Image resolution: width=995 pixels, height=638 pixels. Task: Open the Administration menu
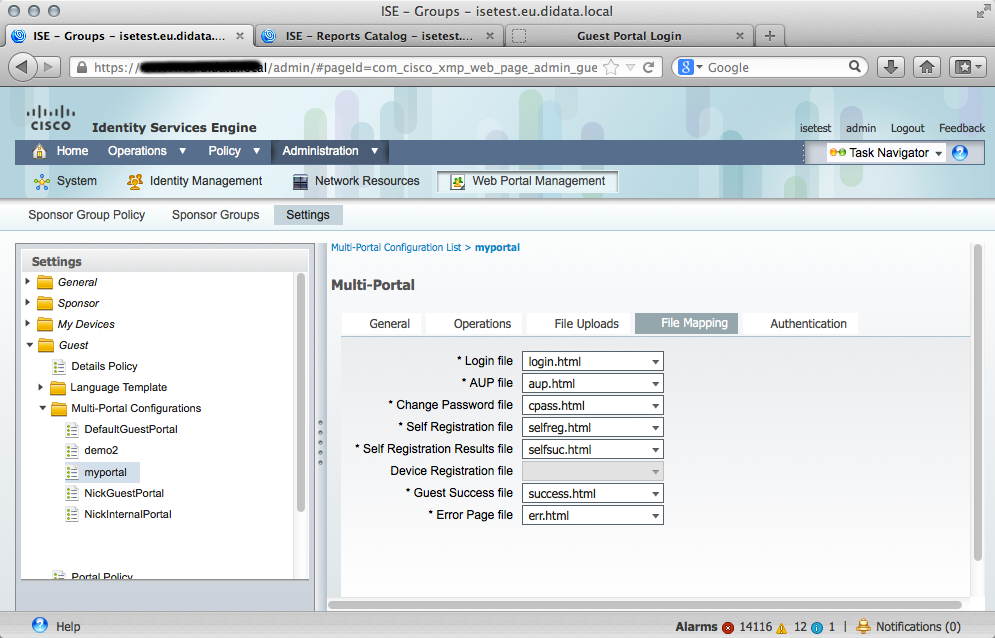[x=330, y=151]
